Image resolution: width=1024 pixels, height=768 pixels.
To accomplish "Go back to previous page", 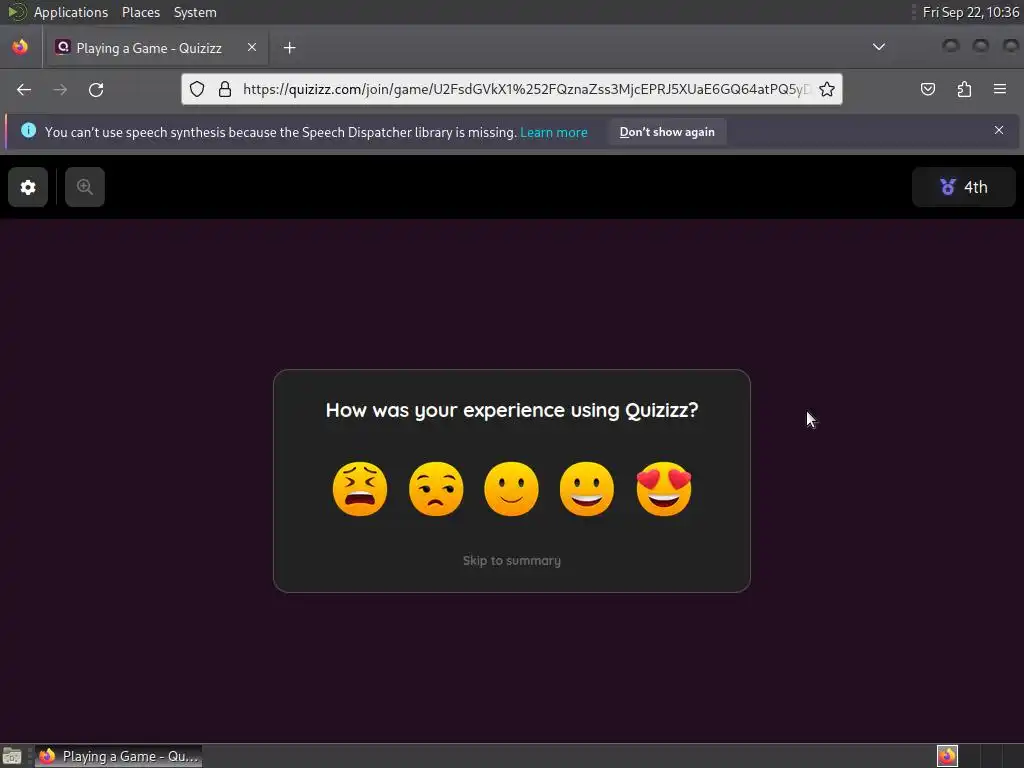I will (x=24, y=89).
